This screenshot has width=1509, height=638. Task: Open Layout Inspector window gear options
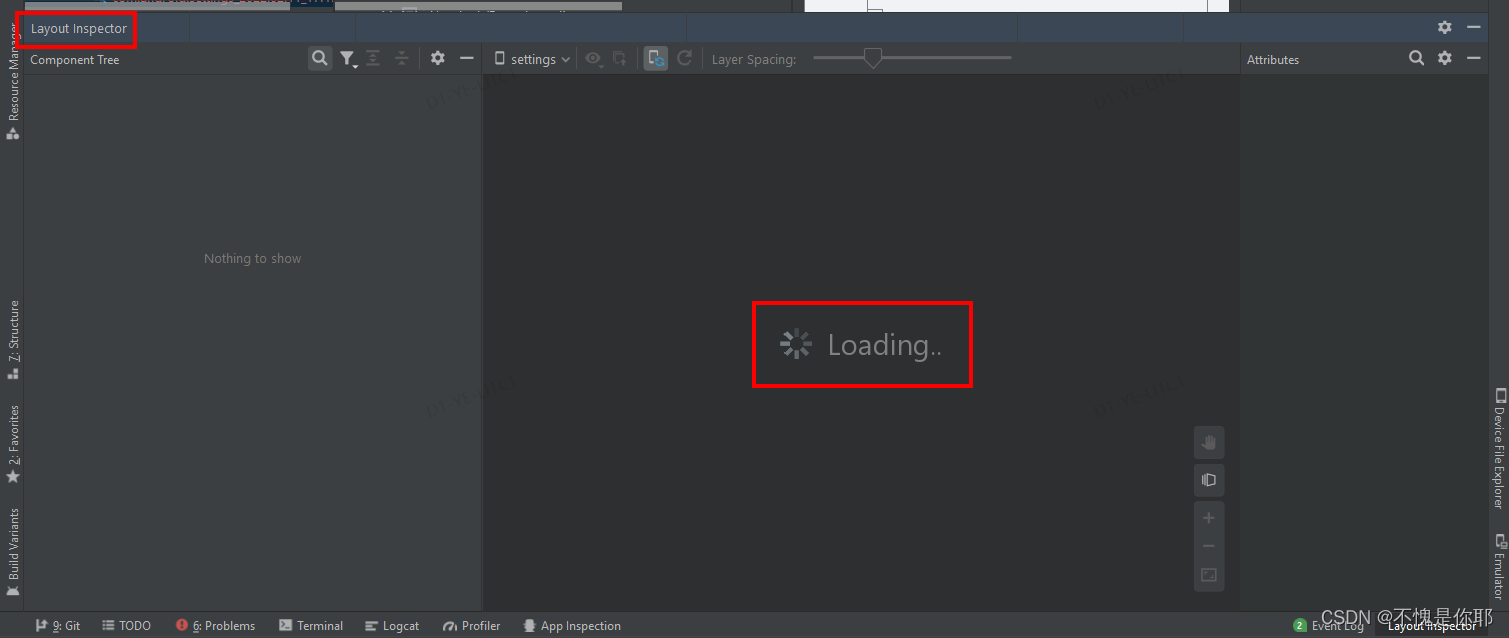click(1444, 28)
